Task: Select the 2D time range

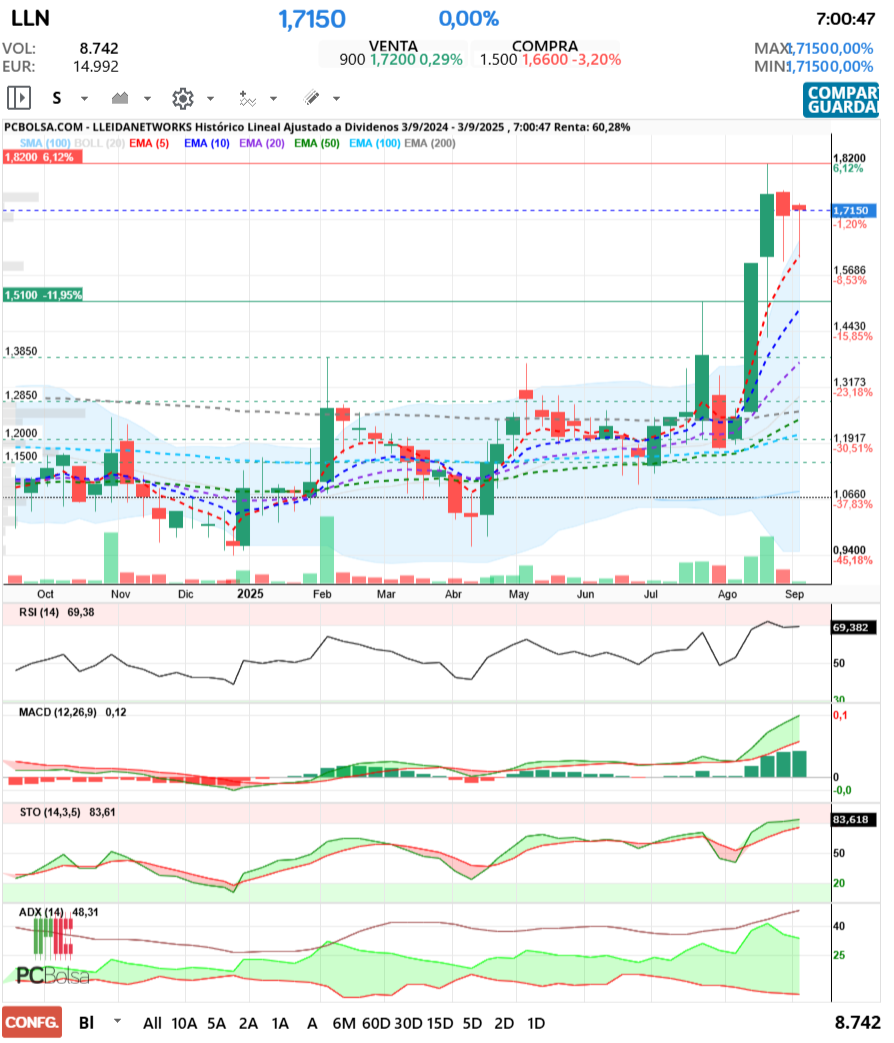Action: click(x=504, y=1023)
